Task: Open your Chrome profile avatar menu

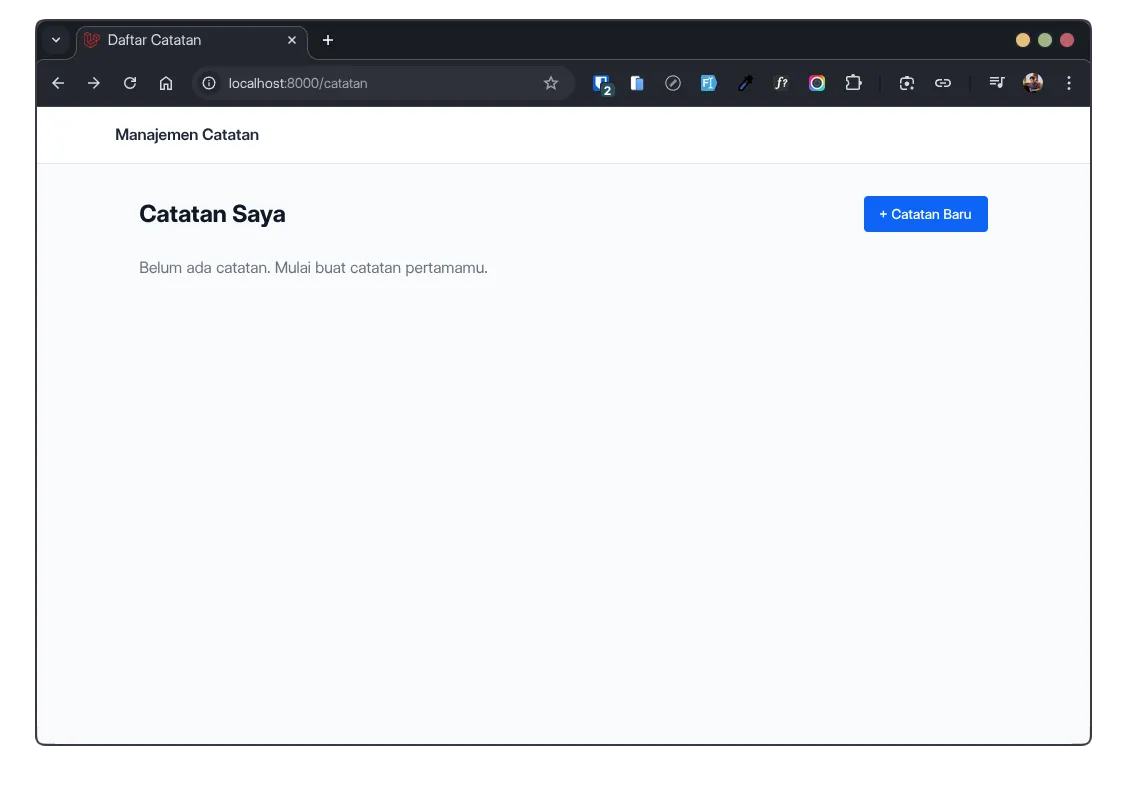Action: [x=1032, y=83]
